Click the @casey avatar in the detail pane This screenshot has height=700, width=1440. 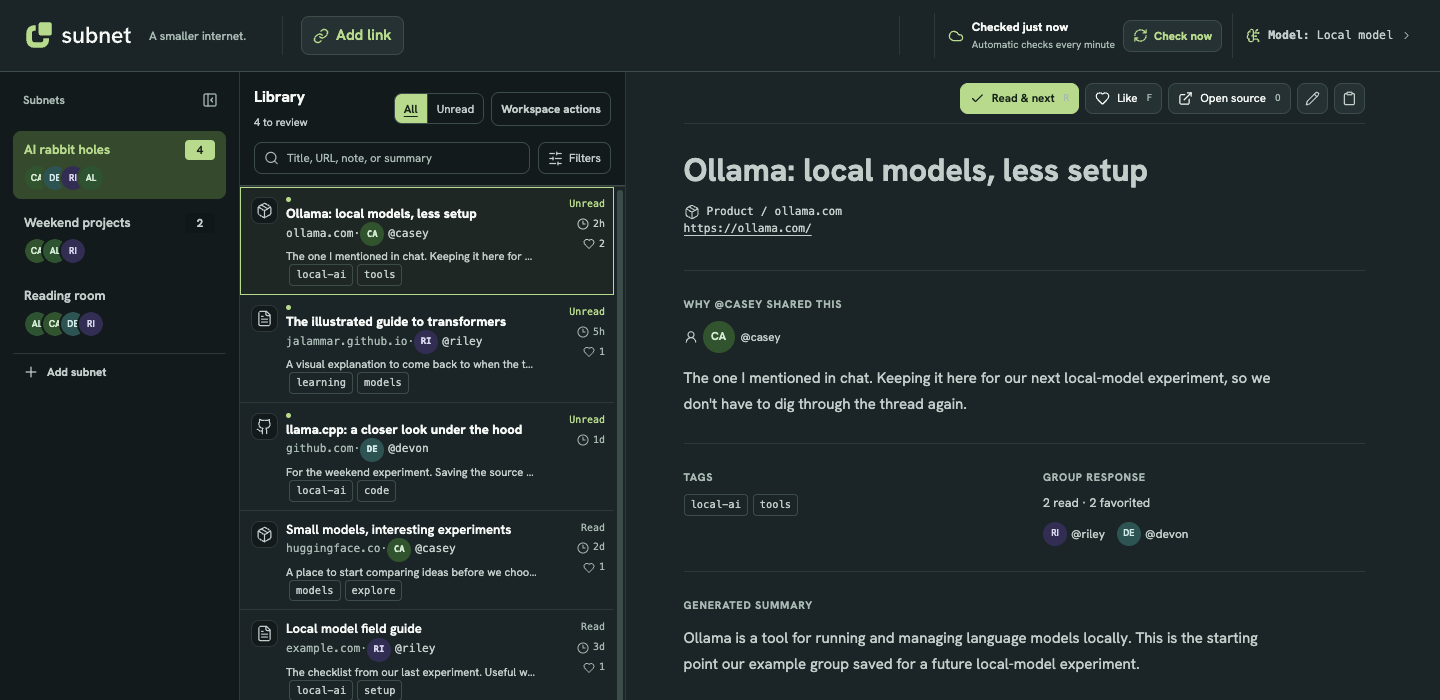pos(719,337)
